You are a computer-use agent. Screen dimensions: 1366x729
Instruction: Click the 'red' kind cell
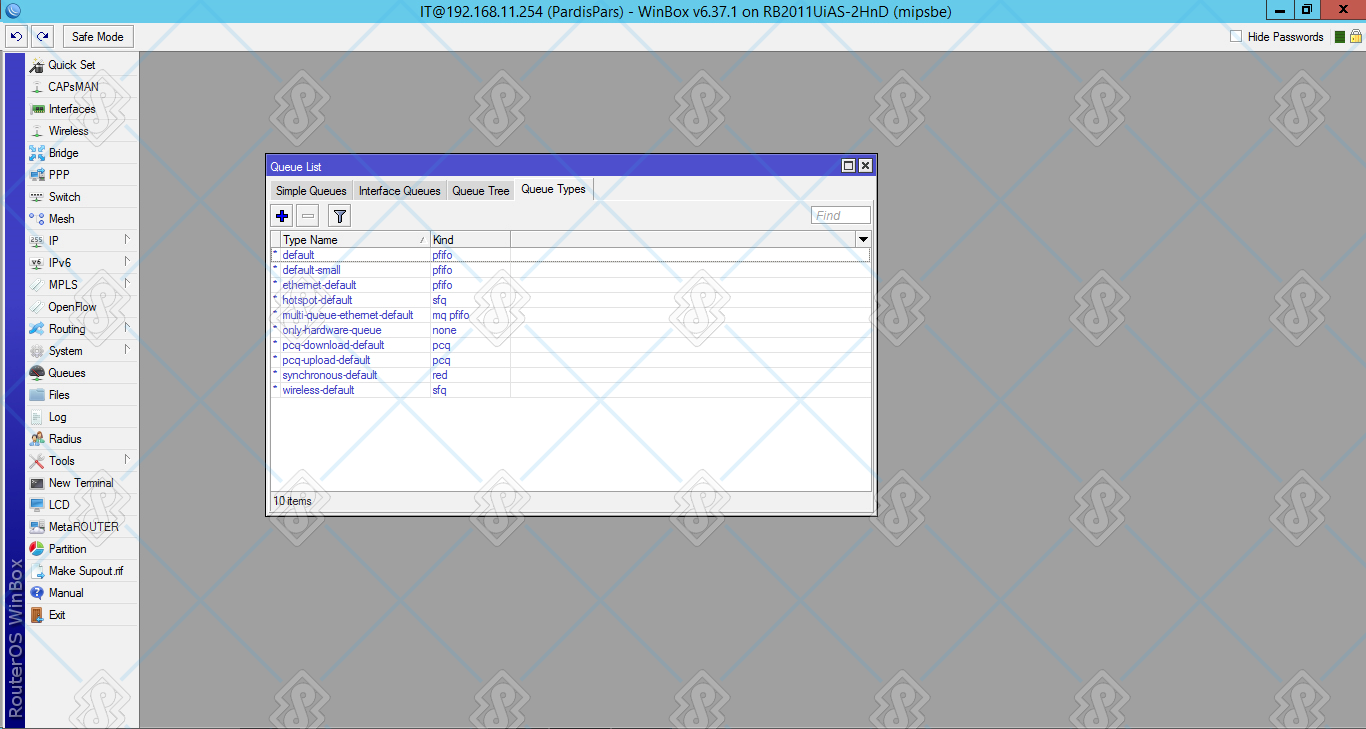(x=470, y=375)
